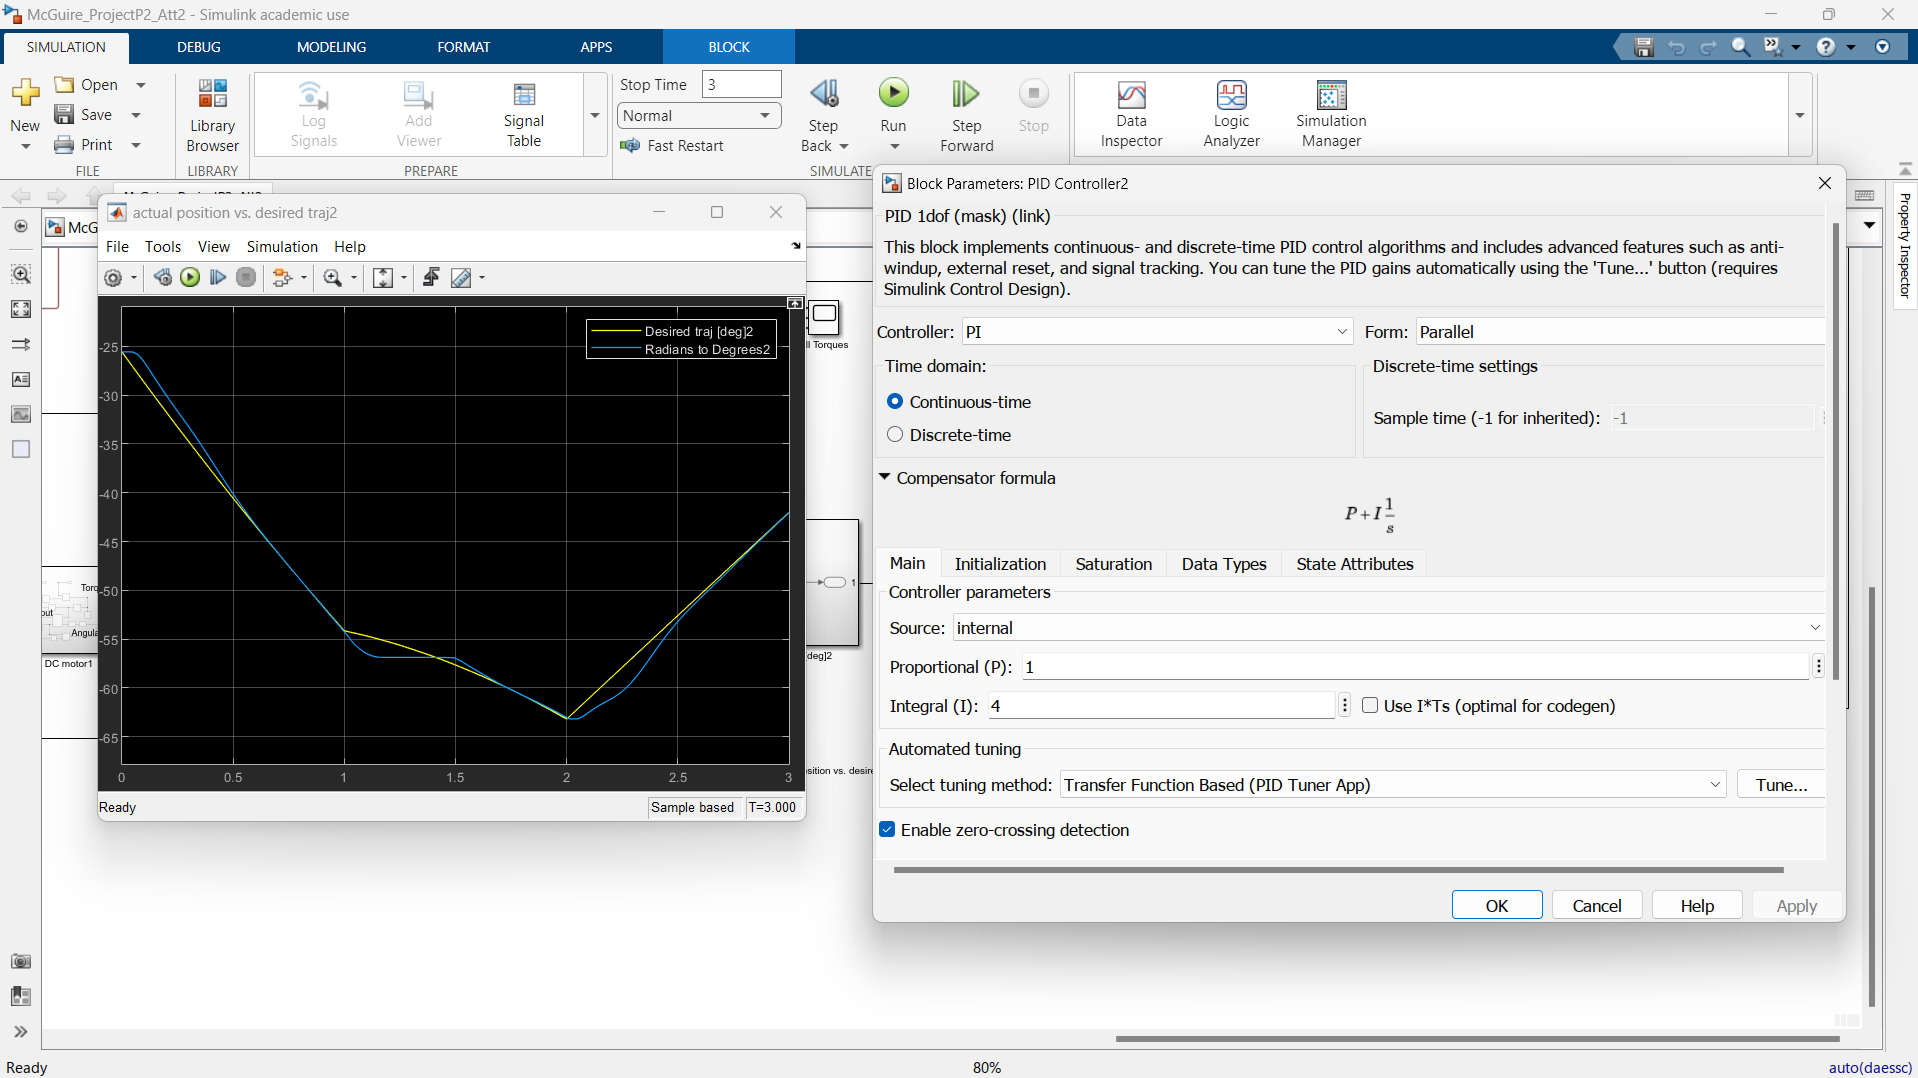Open the State Attributes tab
1918x1078 pixels.
[1355, 564]
